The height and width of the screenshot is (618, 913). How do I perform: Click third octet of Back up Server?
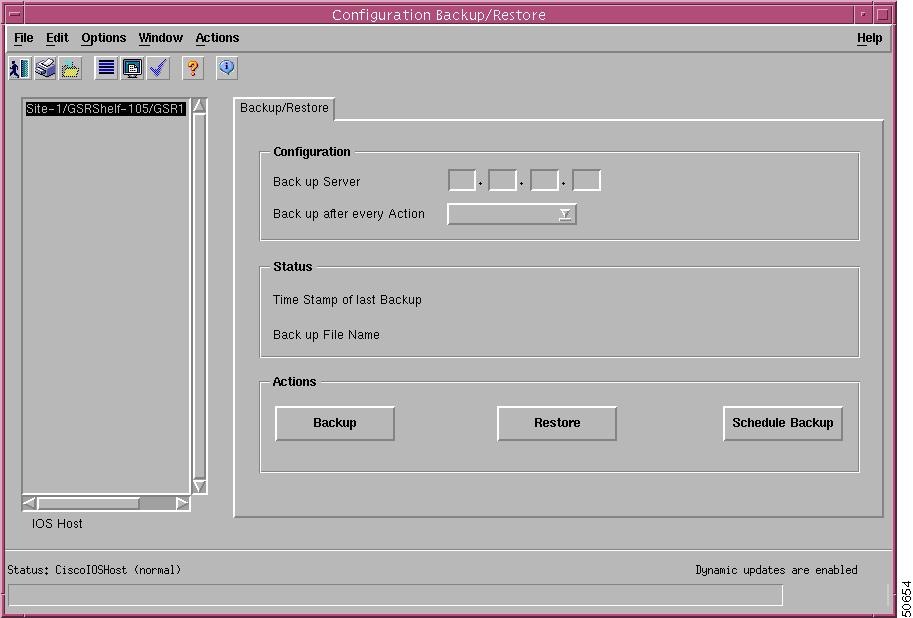544,181
